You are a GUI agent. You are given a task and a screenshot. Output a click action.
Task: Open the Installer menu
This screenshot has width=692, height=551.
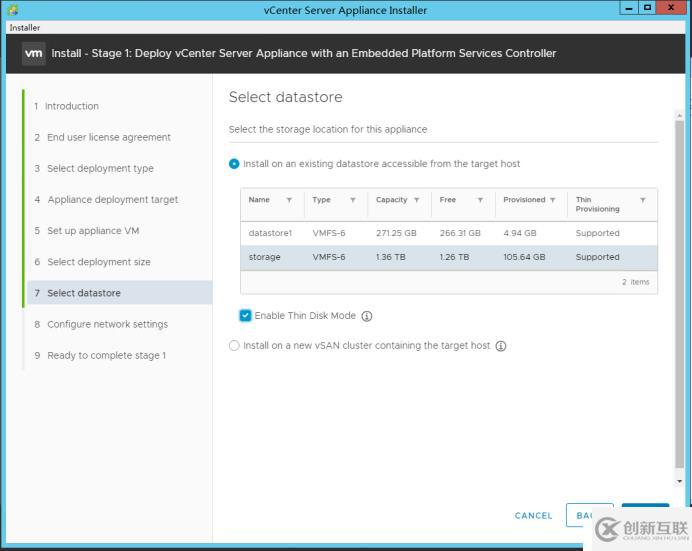pyautogui.click(x=25, y=27)
